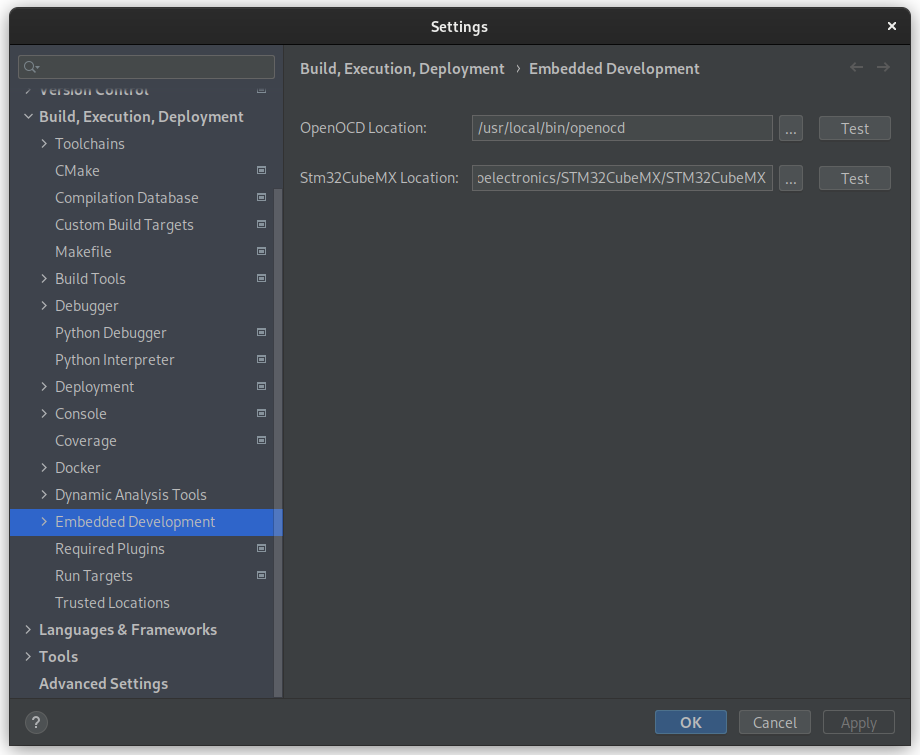Click the back navigation arrow

click(x=856, y=68)
